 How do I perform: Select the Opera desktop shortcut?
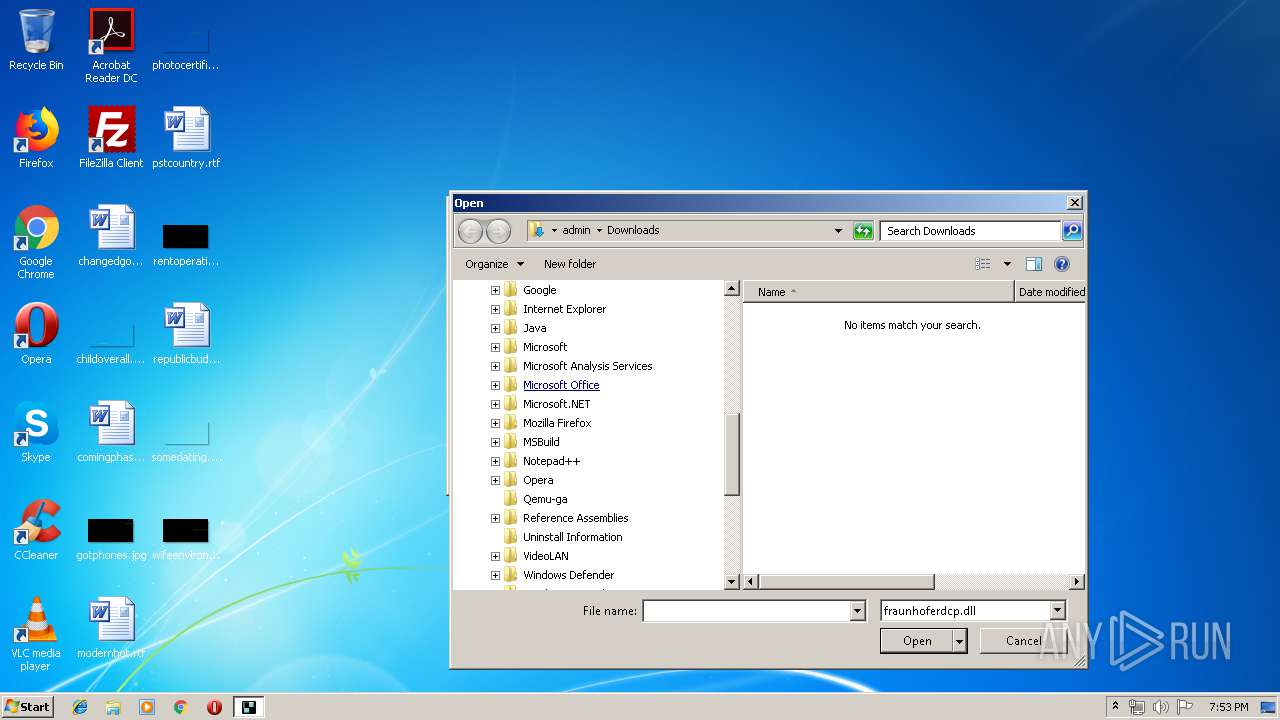coord(36,334)
